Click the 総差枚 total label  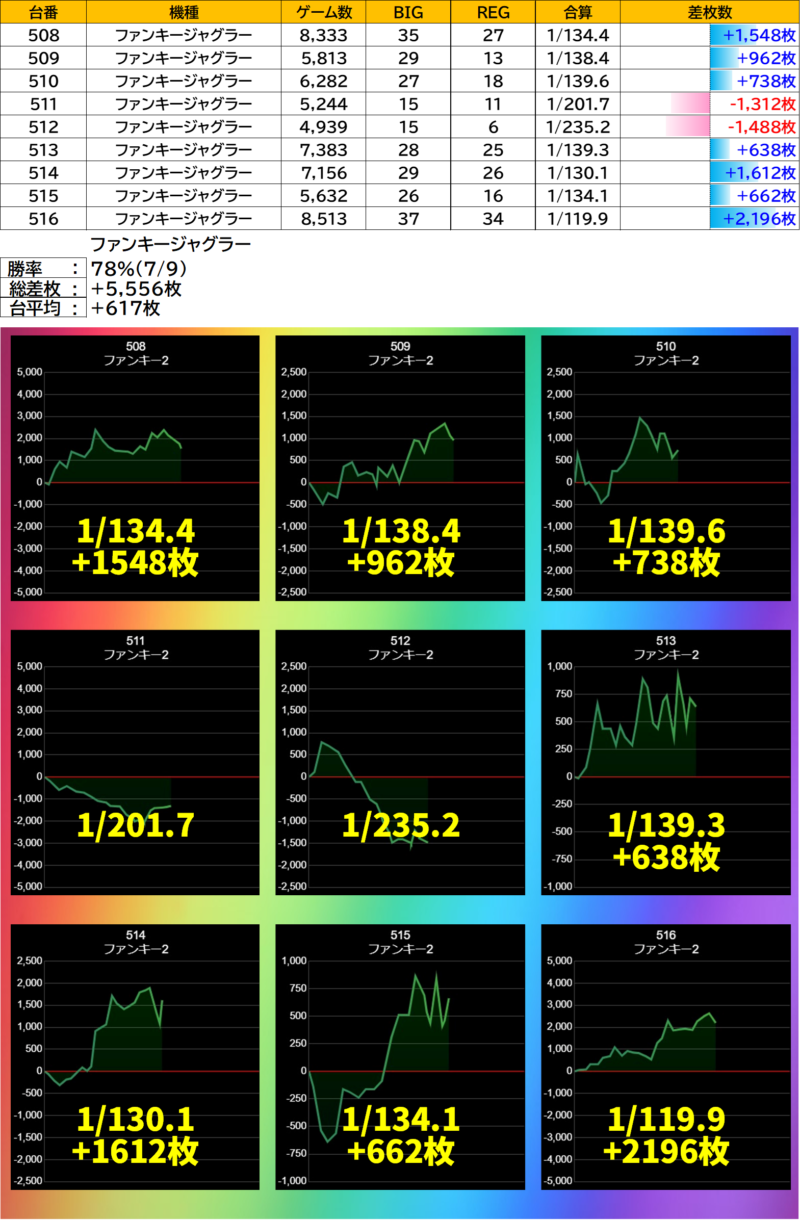click(43, 289)
